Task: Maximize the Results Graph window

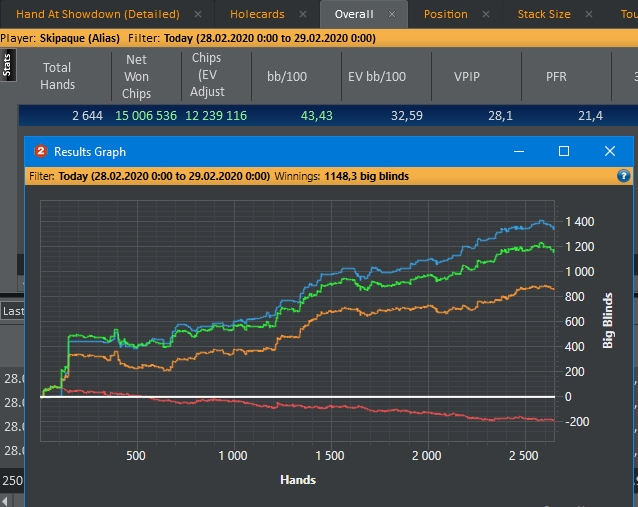Action: tap(564, 151)
